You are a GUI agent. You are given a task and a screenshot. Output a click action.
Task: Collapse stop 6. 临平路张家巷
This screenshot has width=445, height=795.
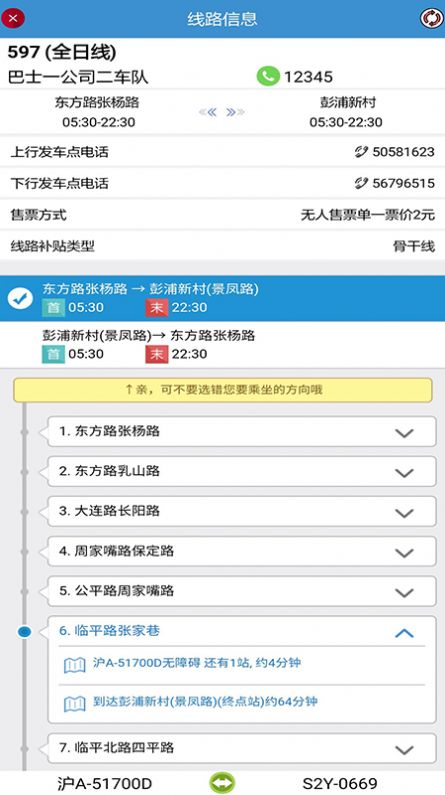[x=404, y=633]
